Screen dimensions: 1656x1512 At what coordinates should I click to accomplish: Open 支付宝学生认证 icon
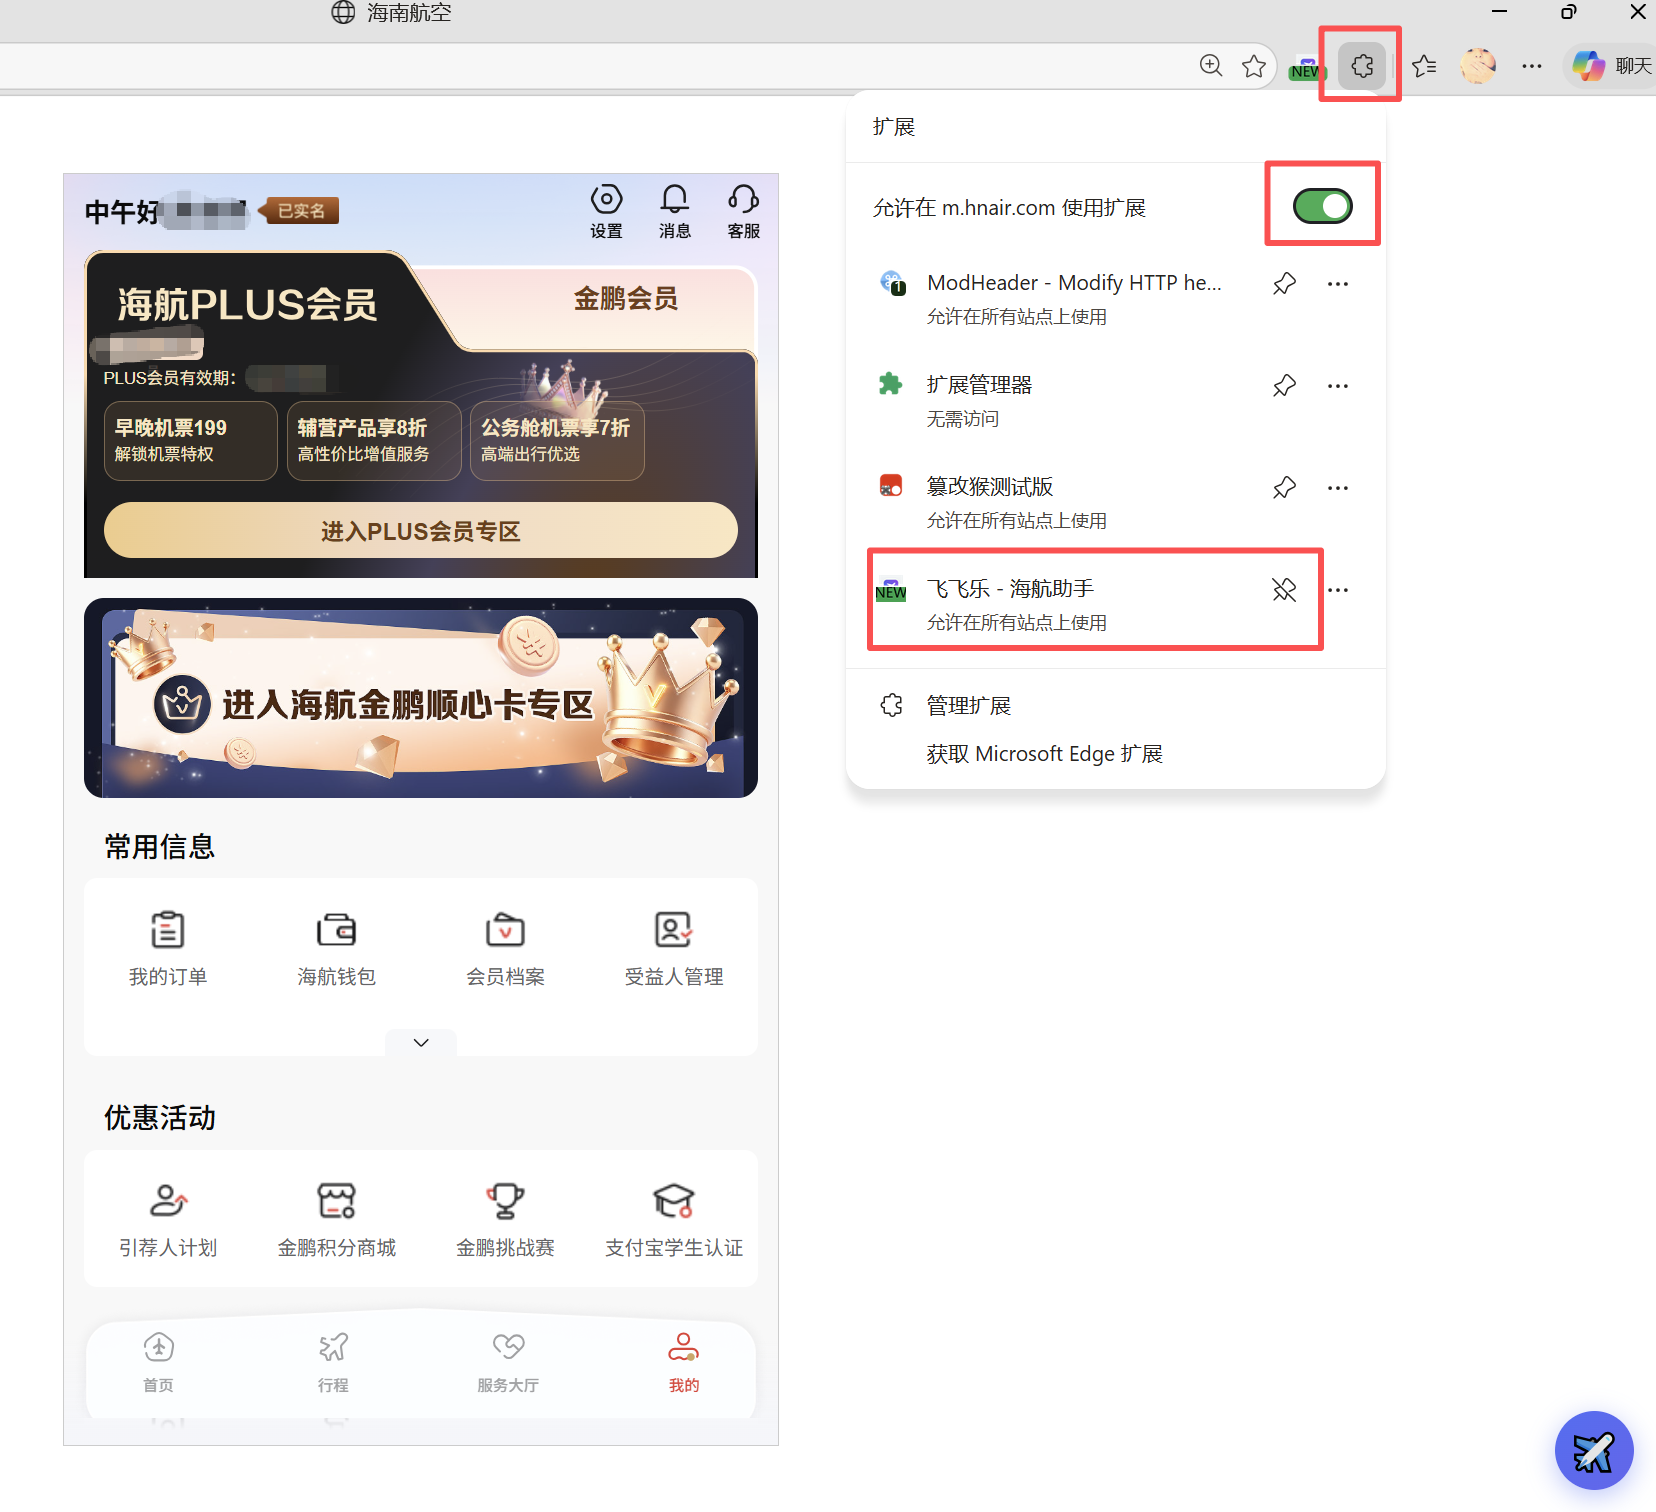(674, 1220)
